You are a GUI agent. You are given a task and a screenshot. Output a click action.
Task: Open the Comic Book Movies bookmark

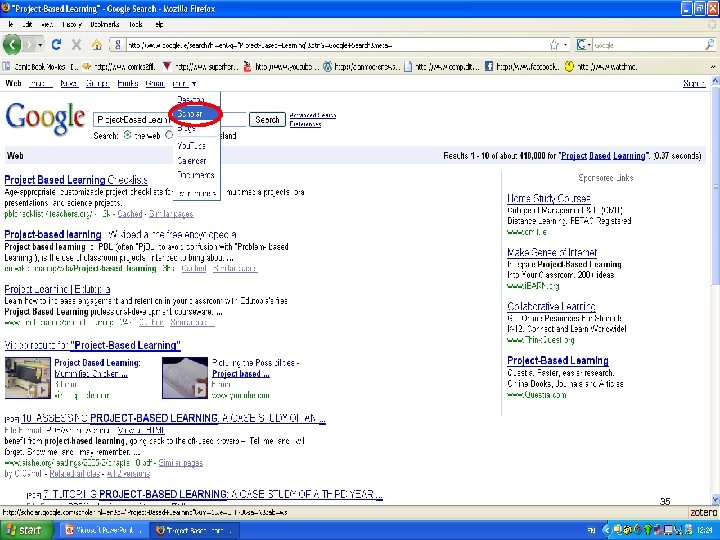(40, 67)
